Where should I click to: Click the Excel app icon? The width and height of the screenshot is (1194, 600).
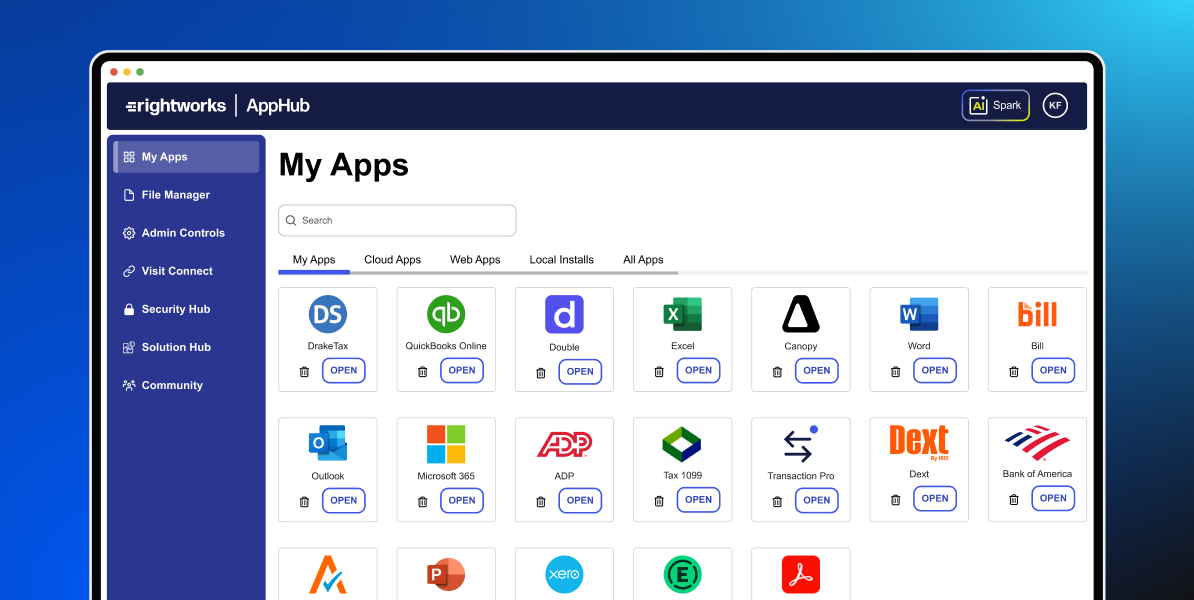682,314
